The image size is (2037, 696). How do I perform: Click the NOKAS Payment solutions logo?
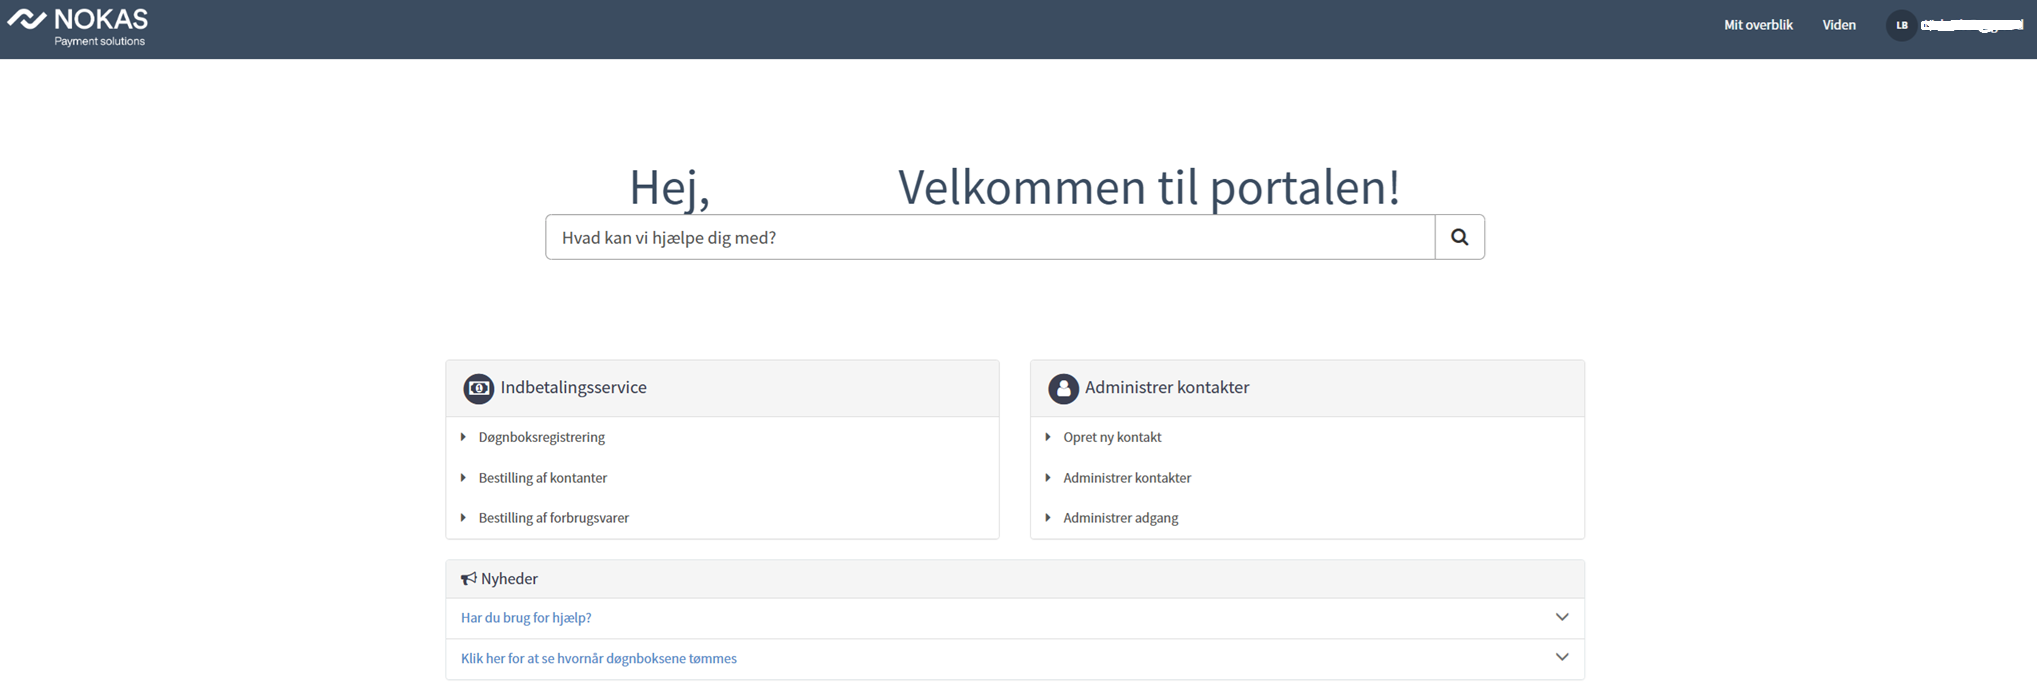pyautogui.click(x=78, y=27)
